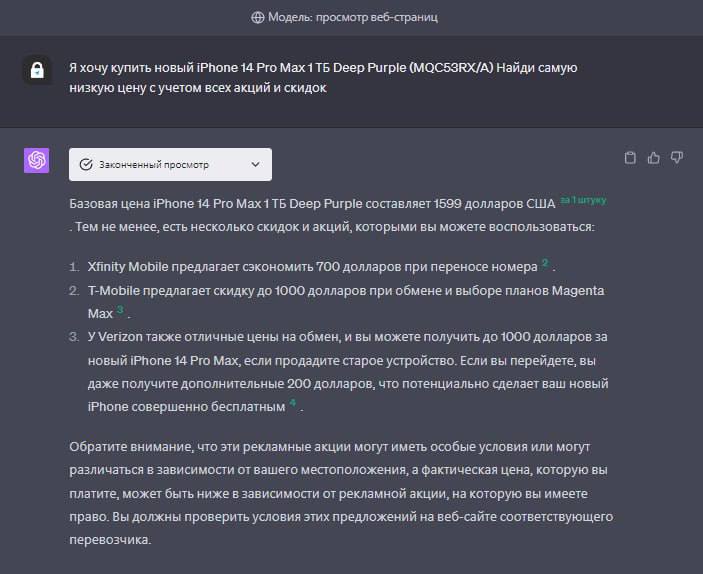
Task: Click the user prompt about iPhone 14 Pro Max
Action: click(323, 78)
